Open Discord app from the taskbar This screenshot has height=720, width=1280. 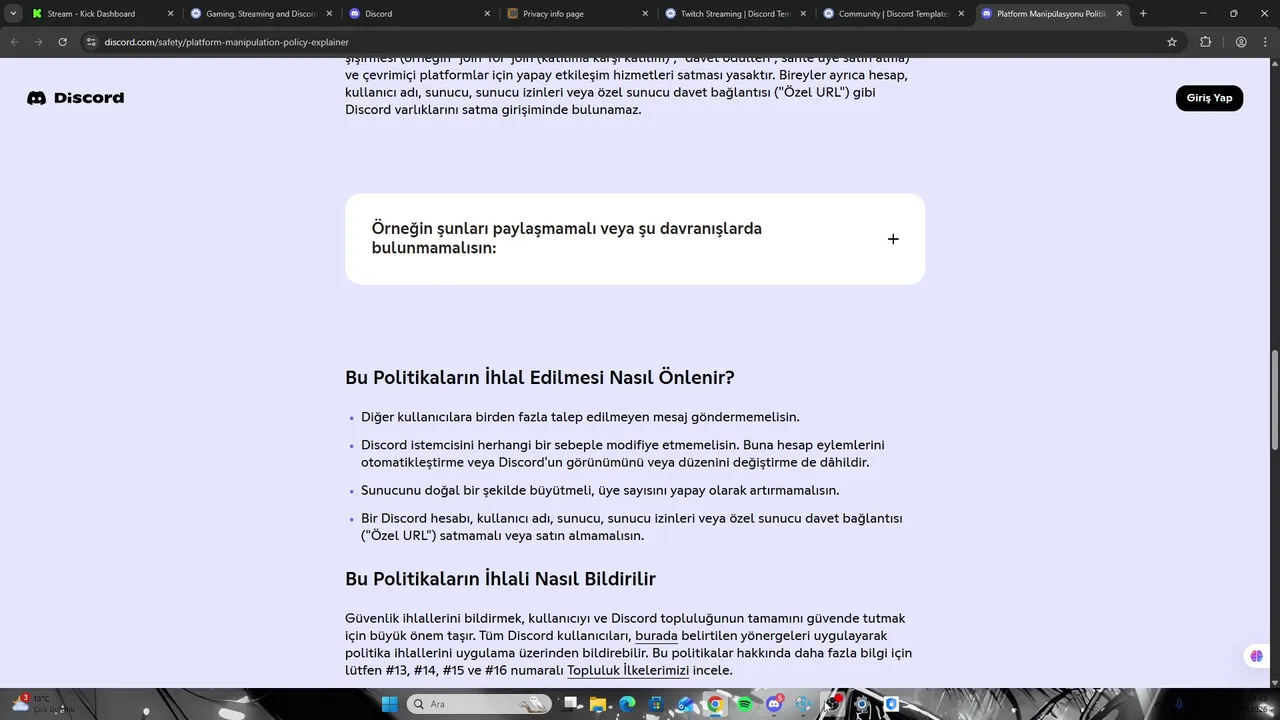[774, 704]
